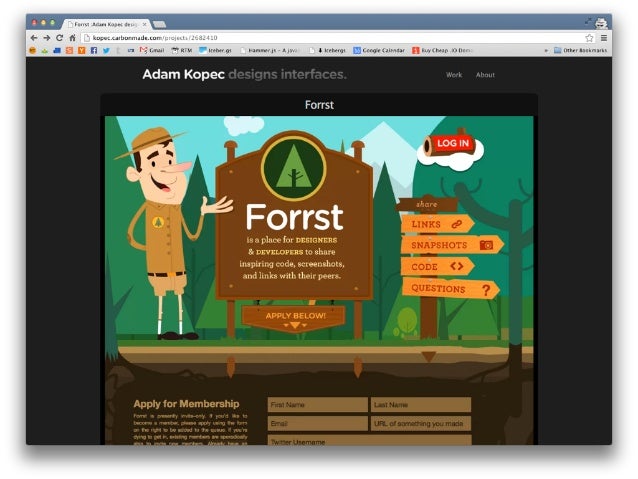Toggle fullscreen with the expand arrows icon

pos(588,21)
